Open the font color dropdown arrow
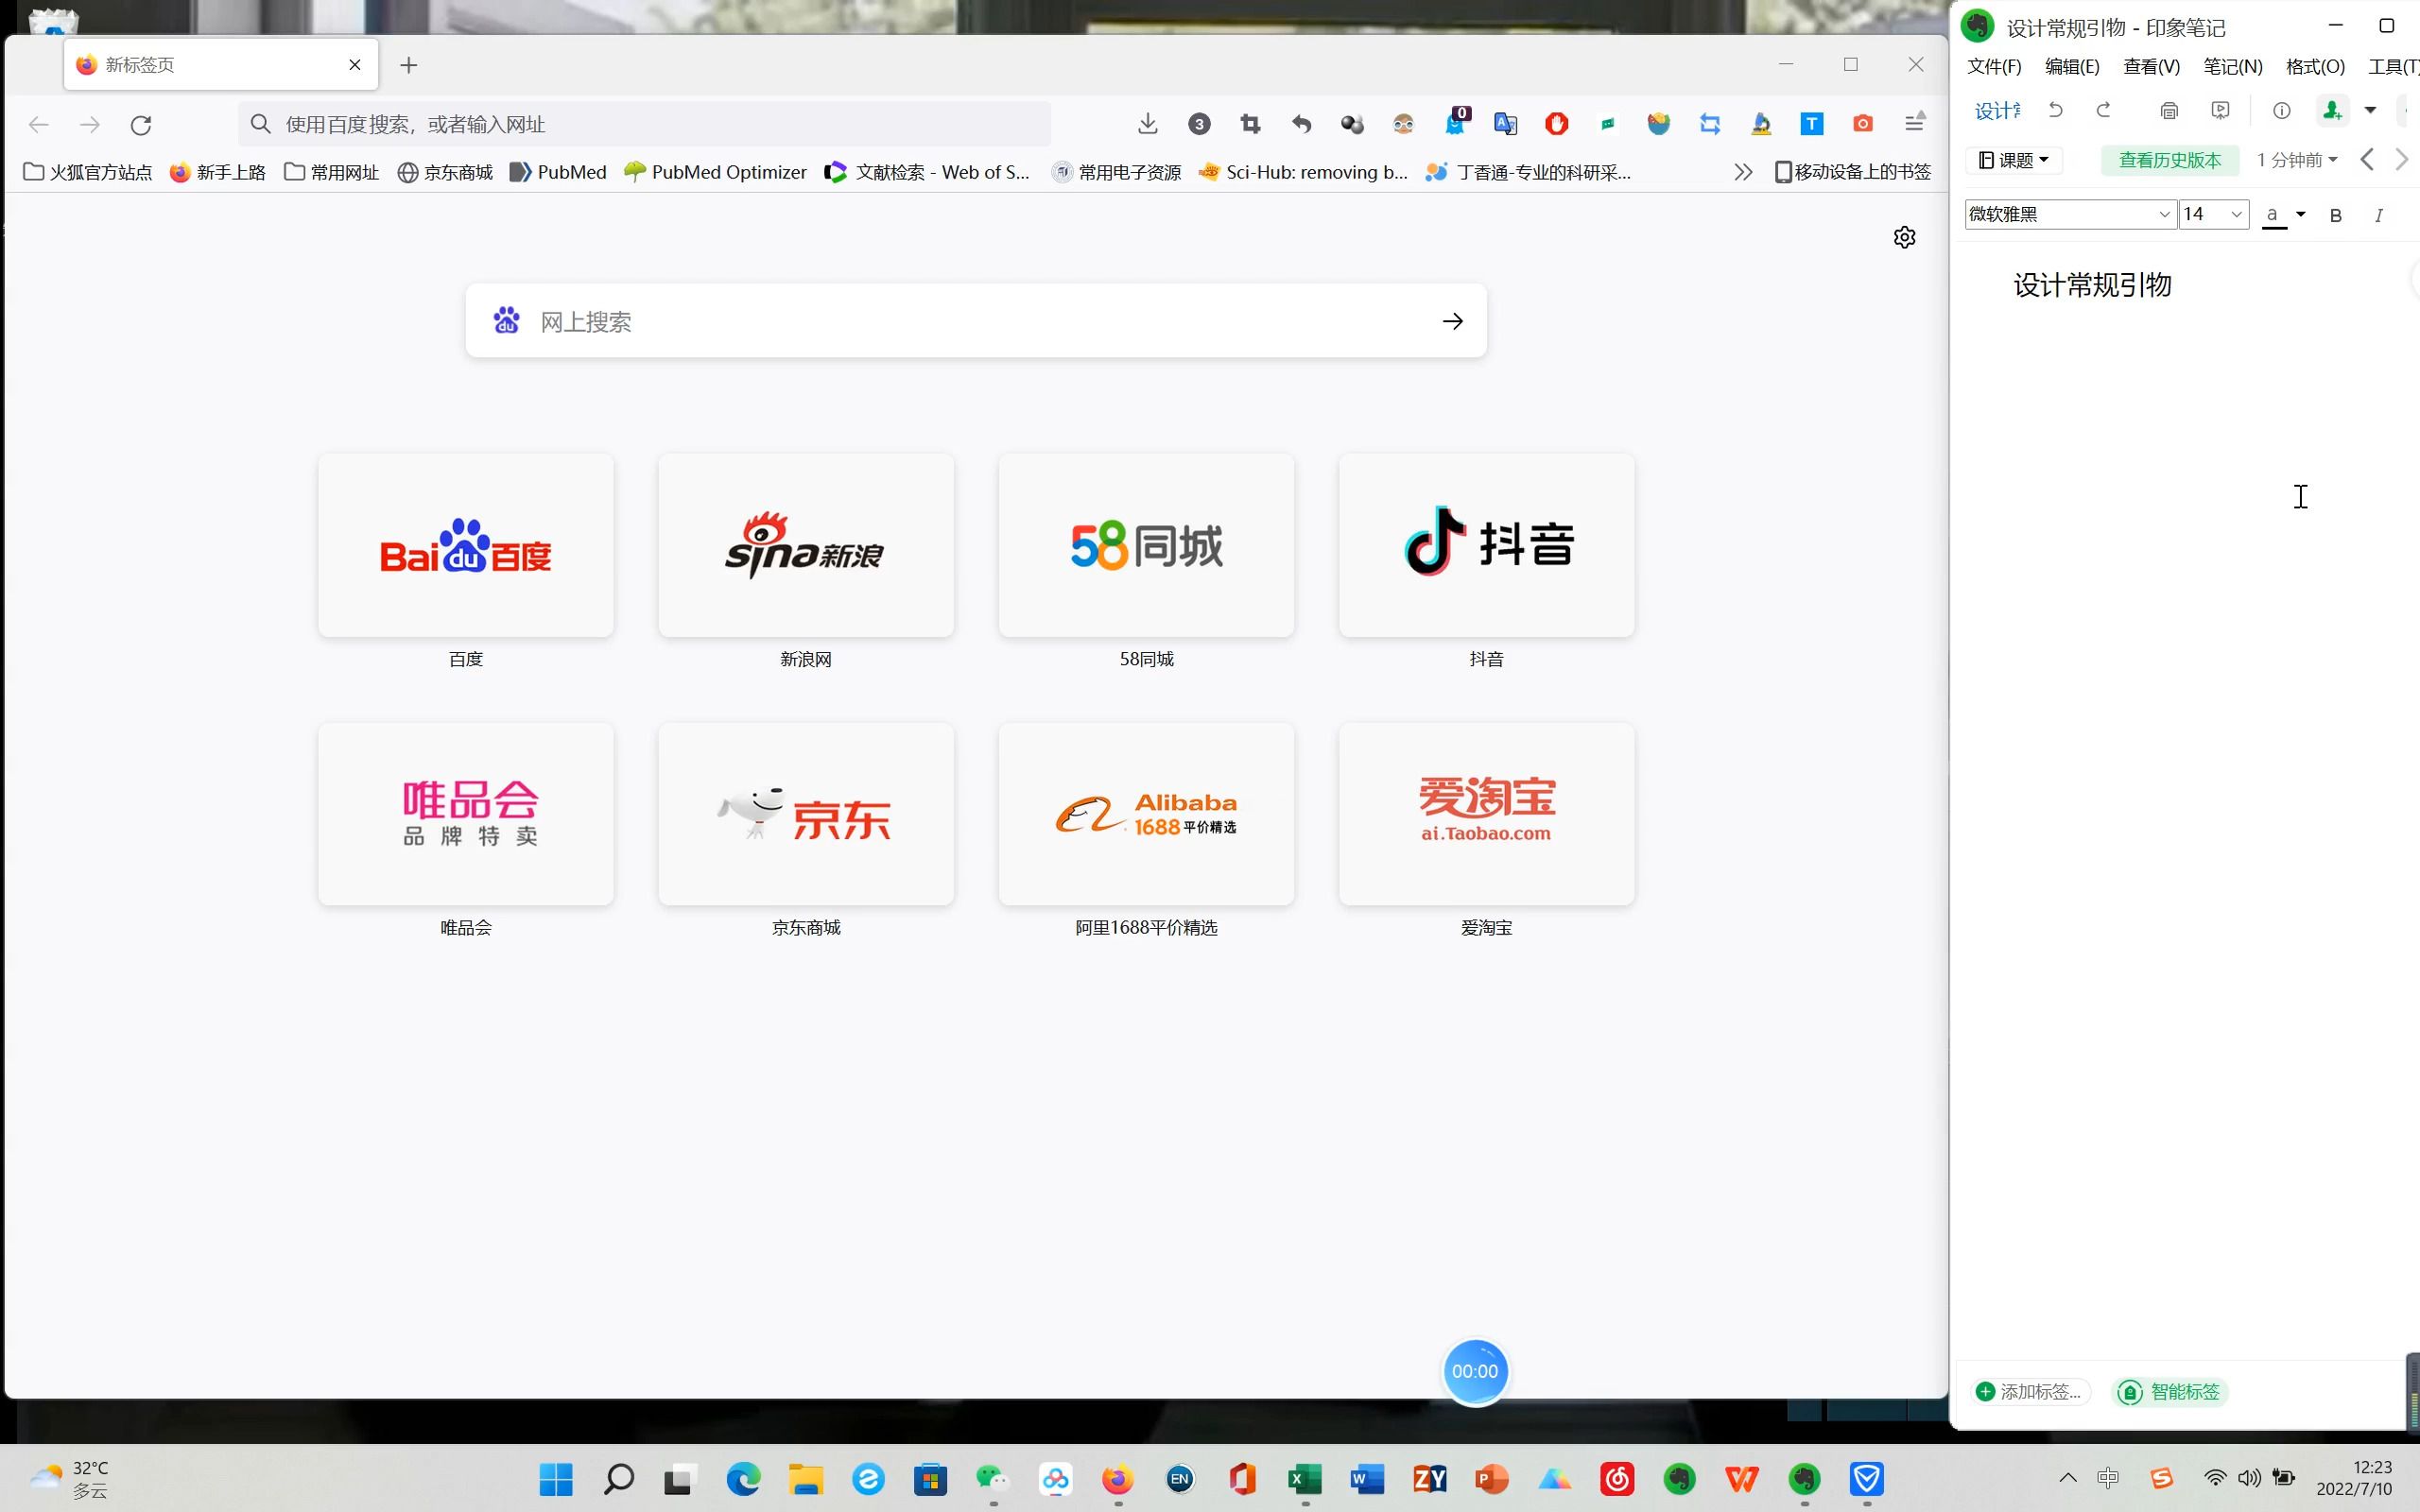The height and width of the screenshot is (1512, 2420). 2300,214
